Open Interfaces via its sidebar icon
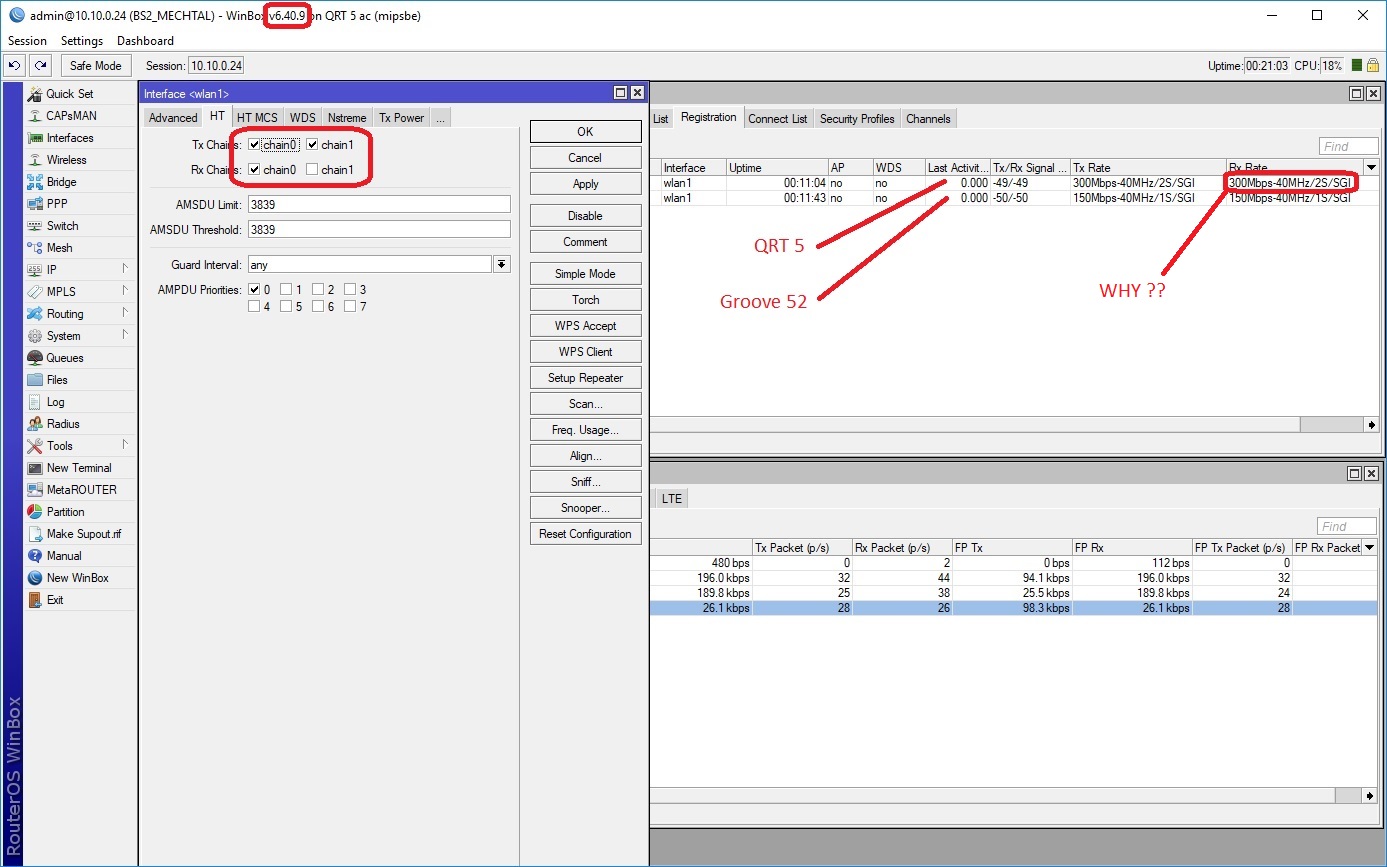 (x=35, y=138)
